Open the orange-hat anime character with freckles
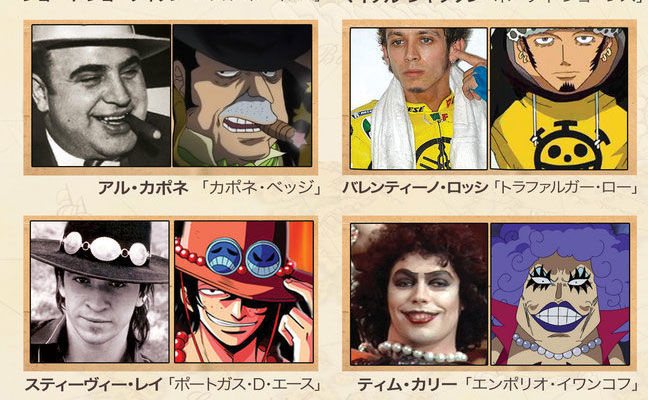Screen dimensions: 648x400 [x=244, y=292]
